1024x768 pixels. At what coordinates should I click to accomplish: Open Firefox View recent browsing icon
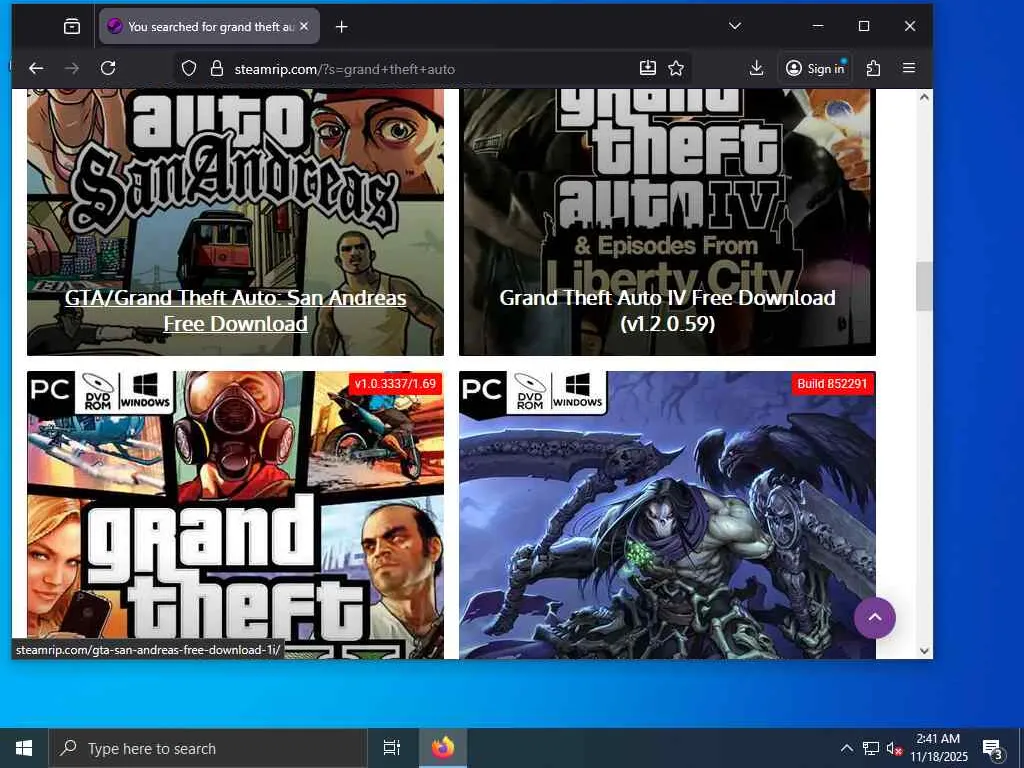tap(72, 27)
